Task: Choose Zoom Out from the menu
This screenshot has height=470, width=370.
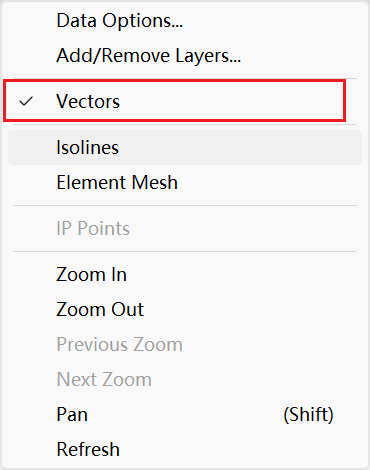Action: click(x=185, y=309)
